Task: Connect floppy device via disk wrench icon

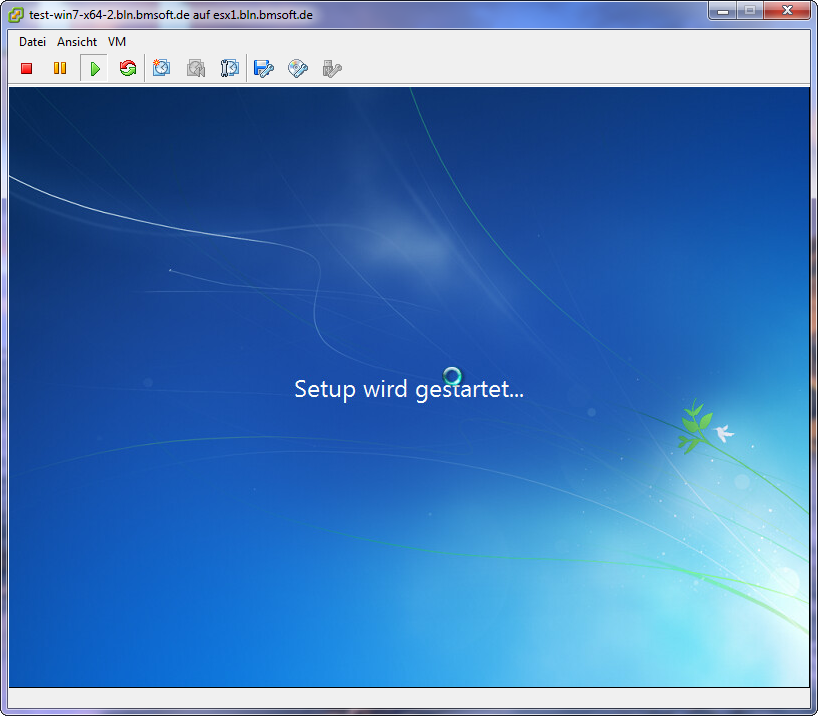Action: click(x=263, y=68)
